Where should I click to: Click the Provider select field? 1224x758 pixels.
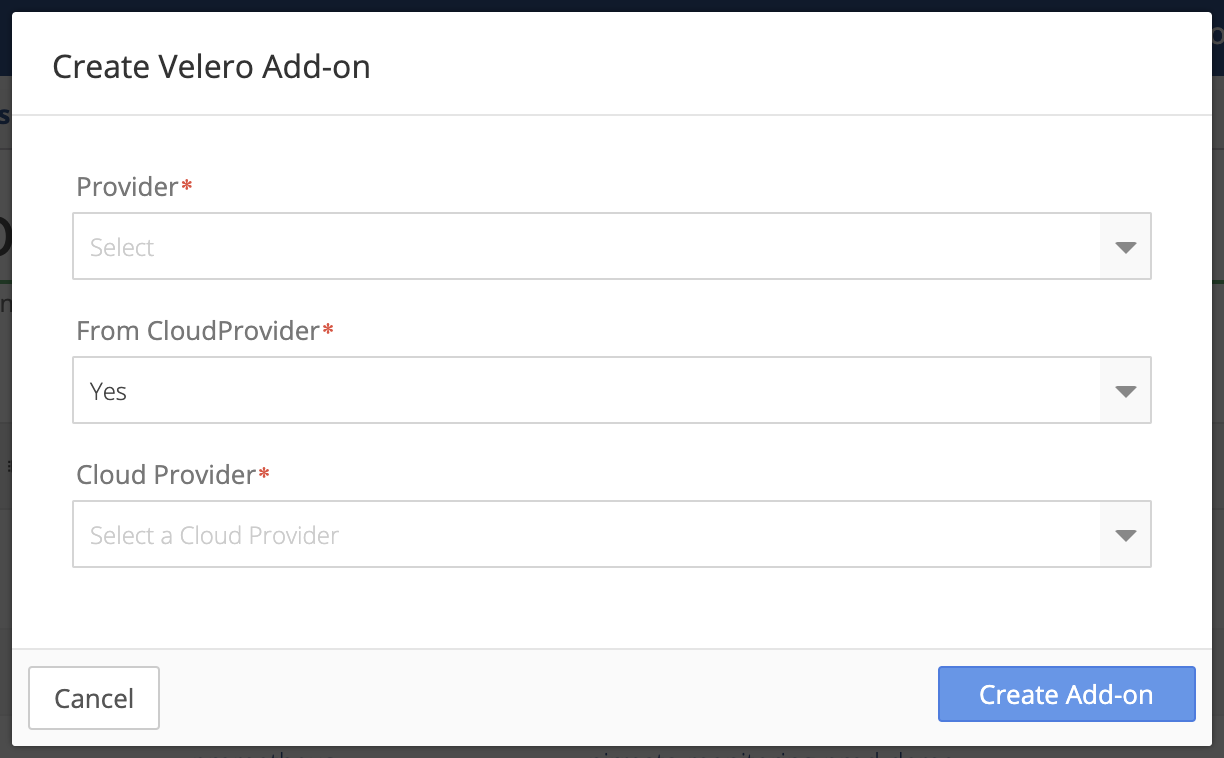pyautogui.click(x=612, y=246)
